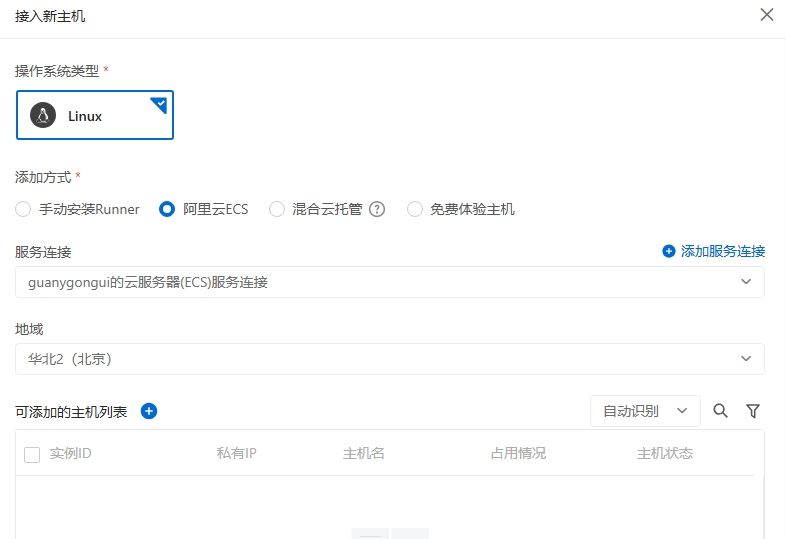
Task: Click the plus icon beside 添加服务连接
Action: [669, 251]
